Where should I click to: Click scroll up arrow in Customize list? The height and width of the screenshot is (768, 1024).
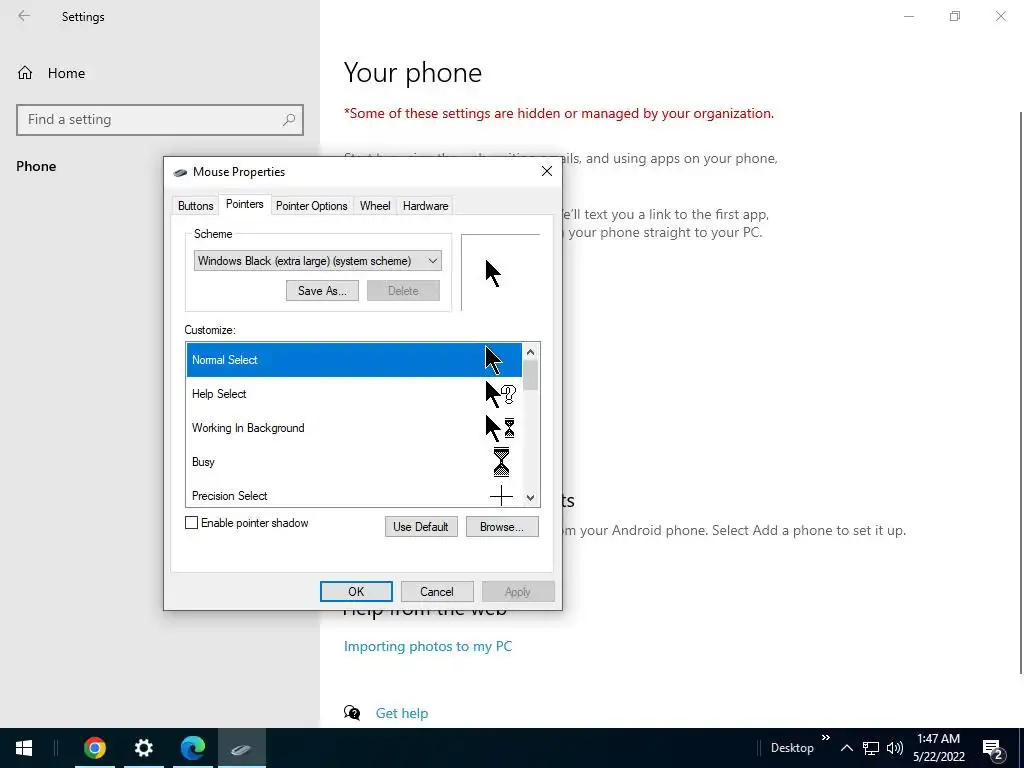click(530, 352)
